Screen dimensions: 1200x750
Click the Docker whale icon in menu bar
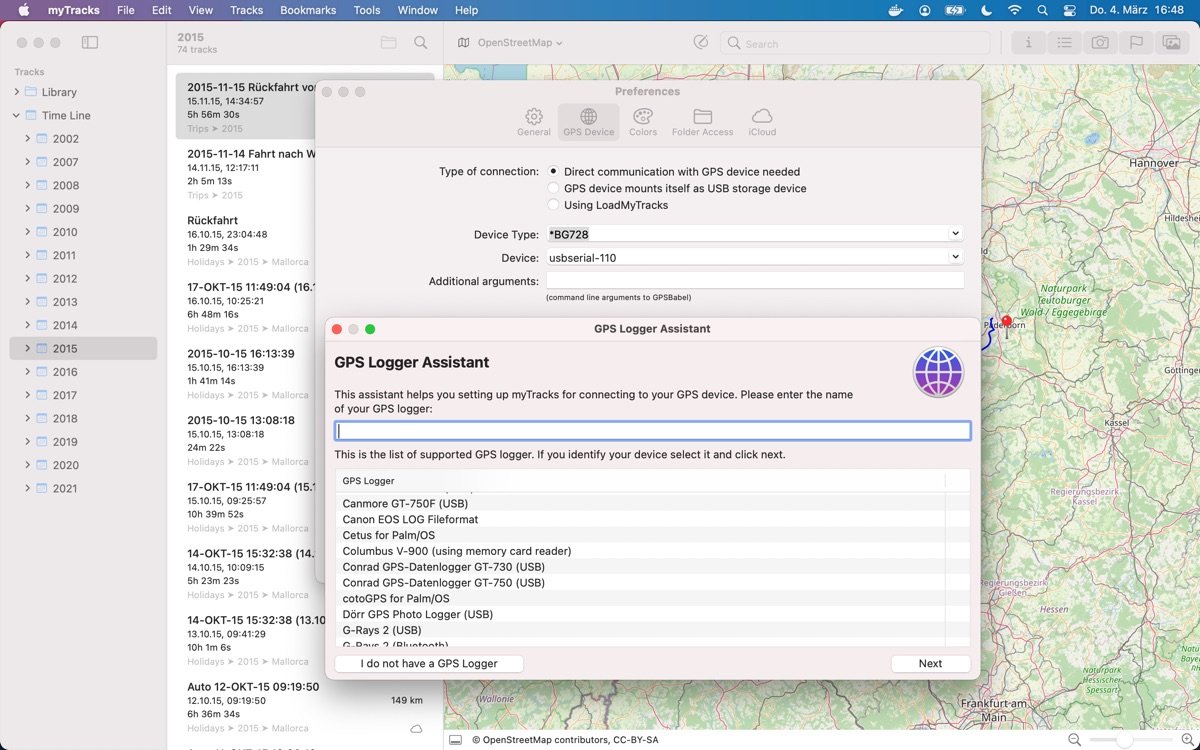896,10
